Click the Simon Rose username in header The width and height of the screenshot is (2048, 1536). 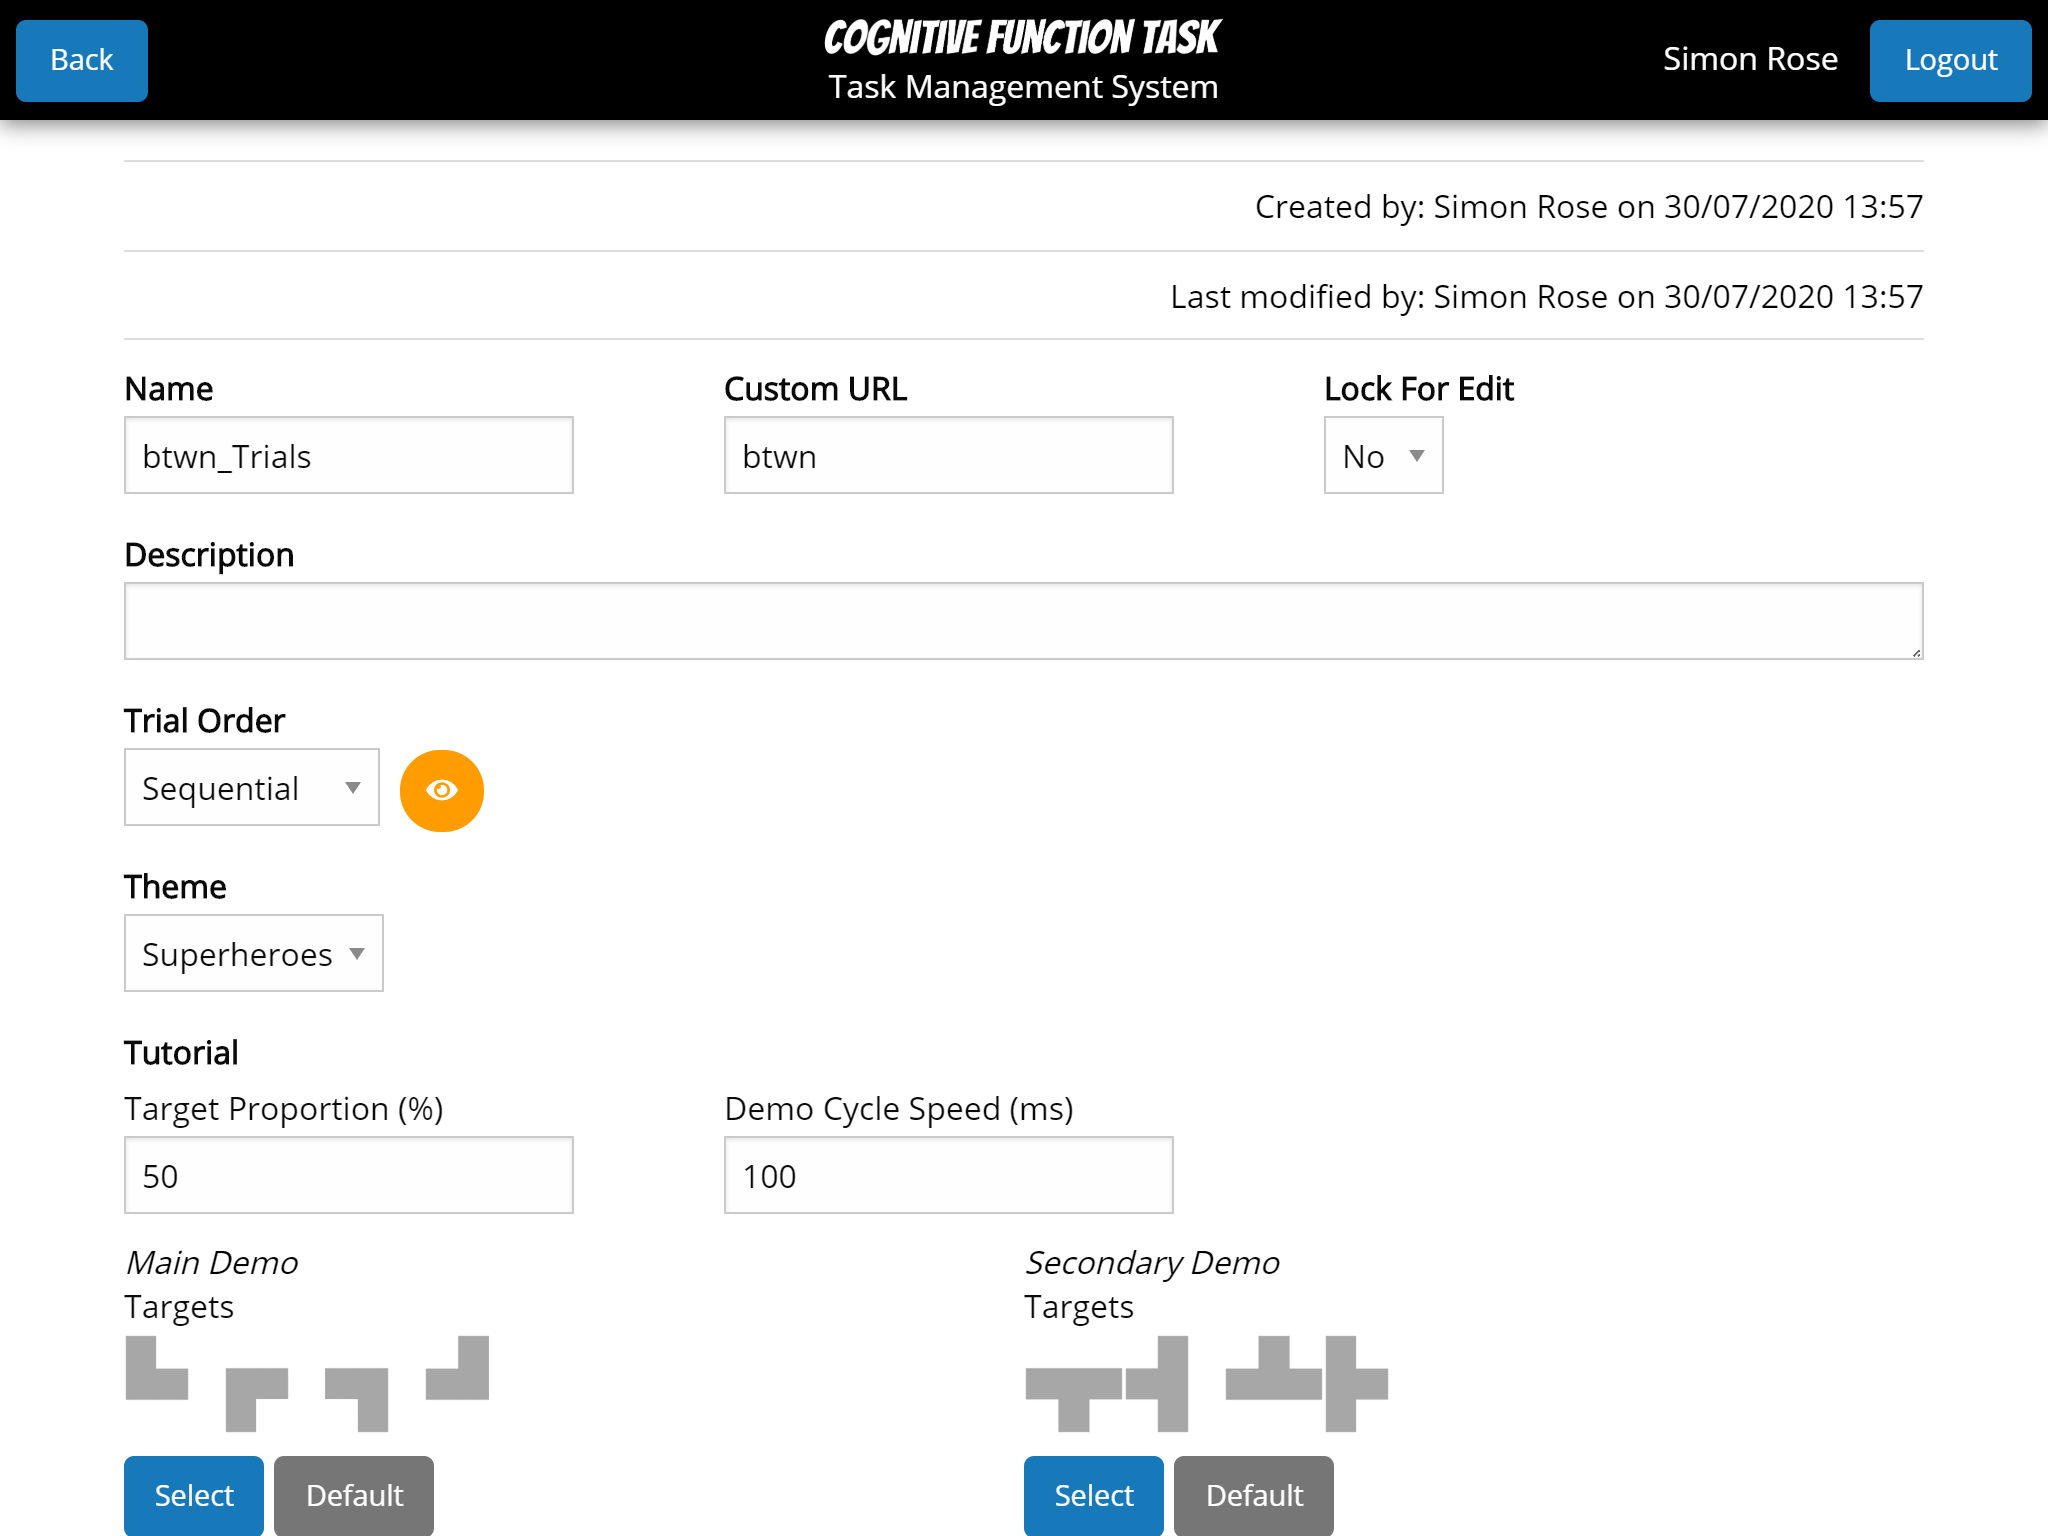pos(1750,59)
